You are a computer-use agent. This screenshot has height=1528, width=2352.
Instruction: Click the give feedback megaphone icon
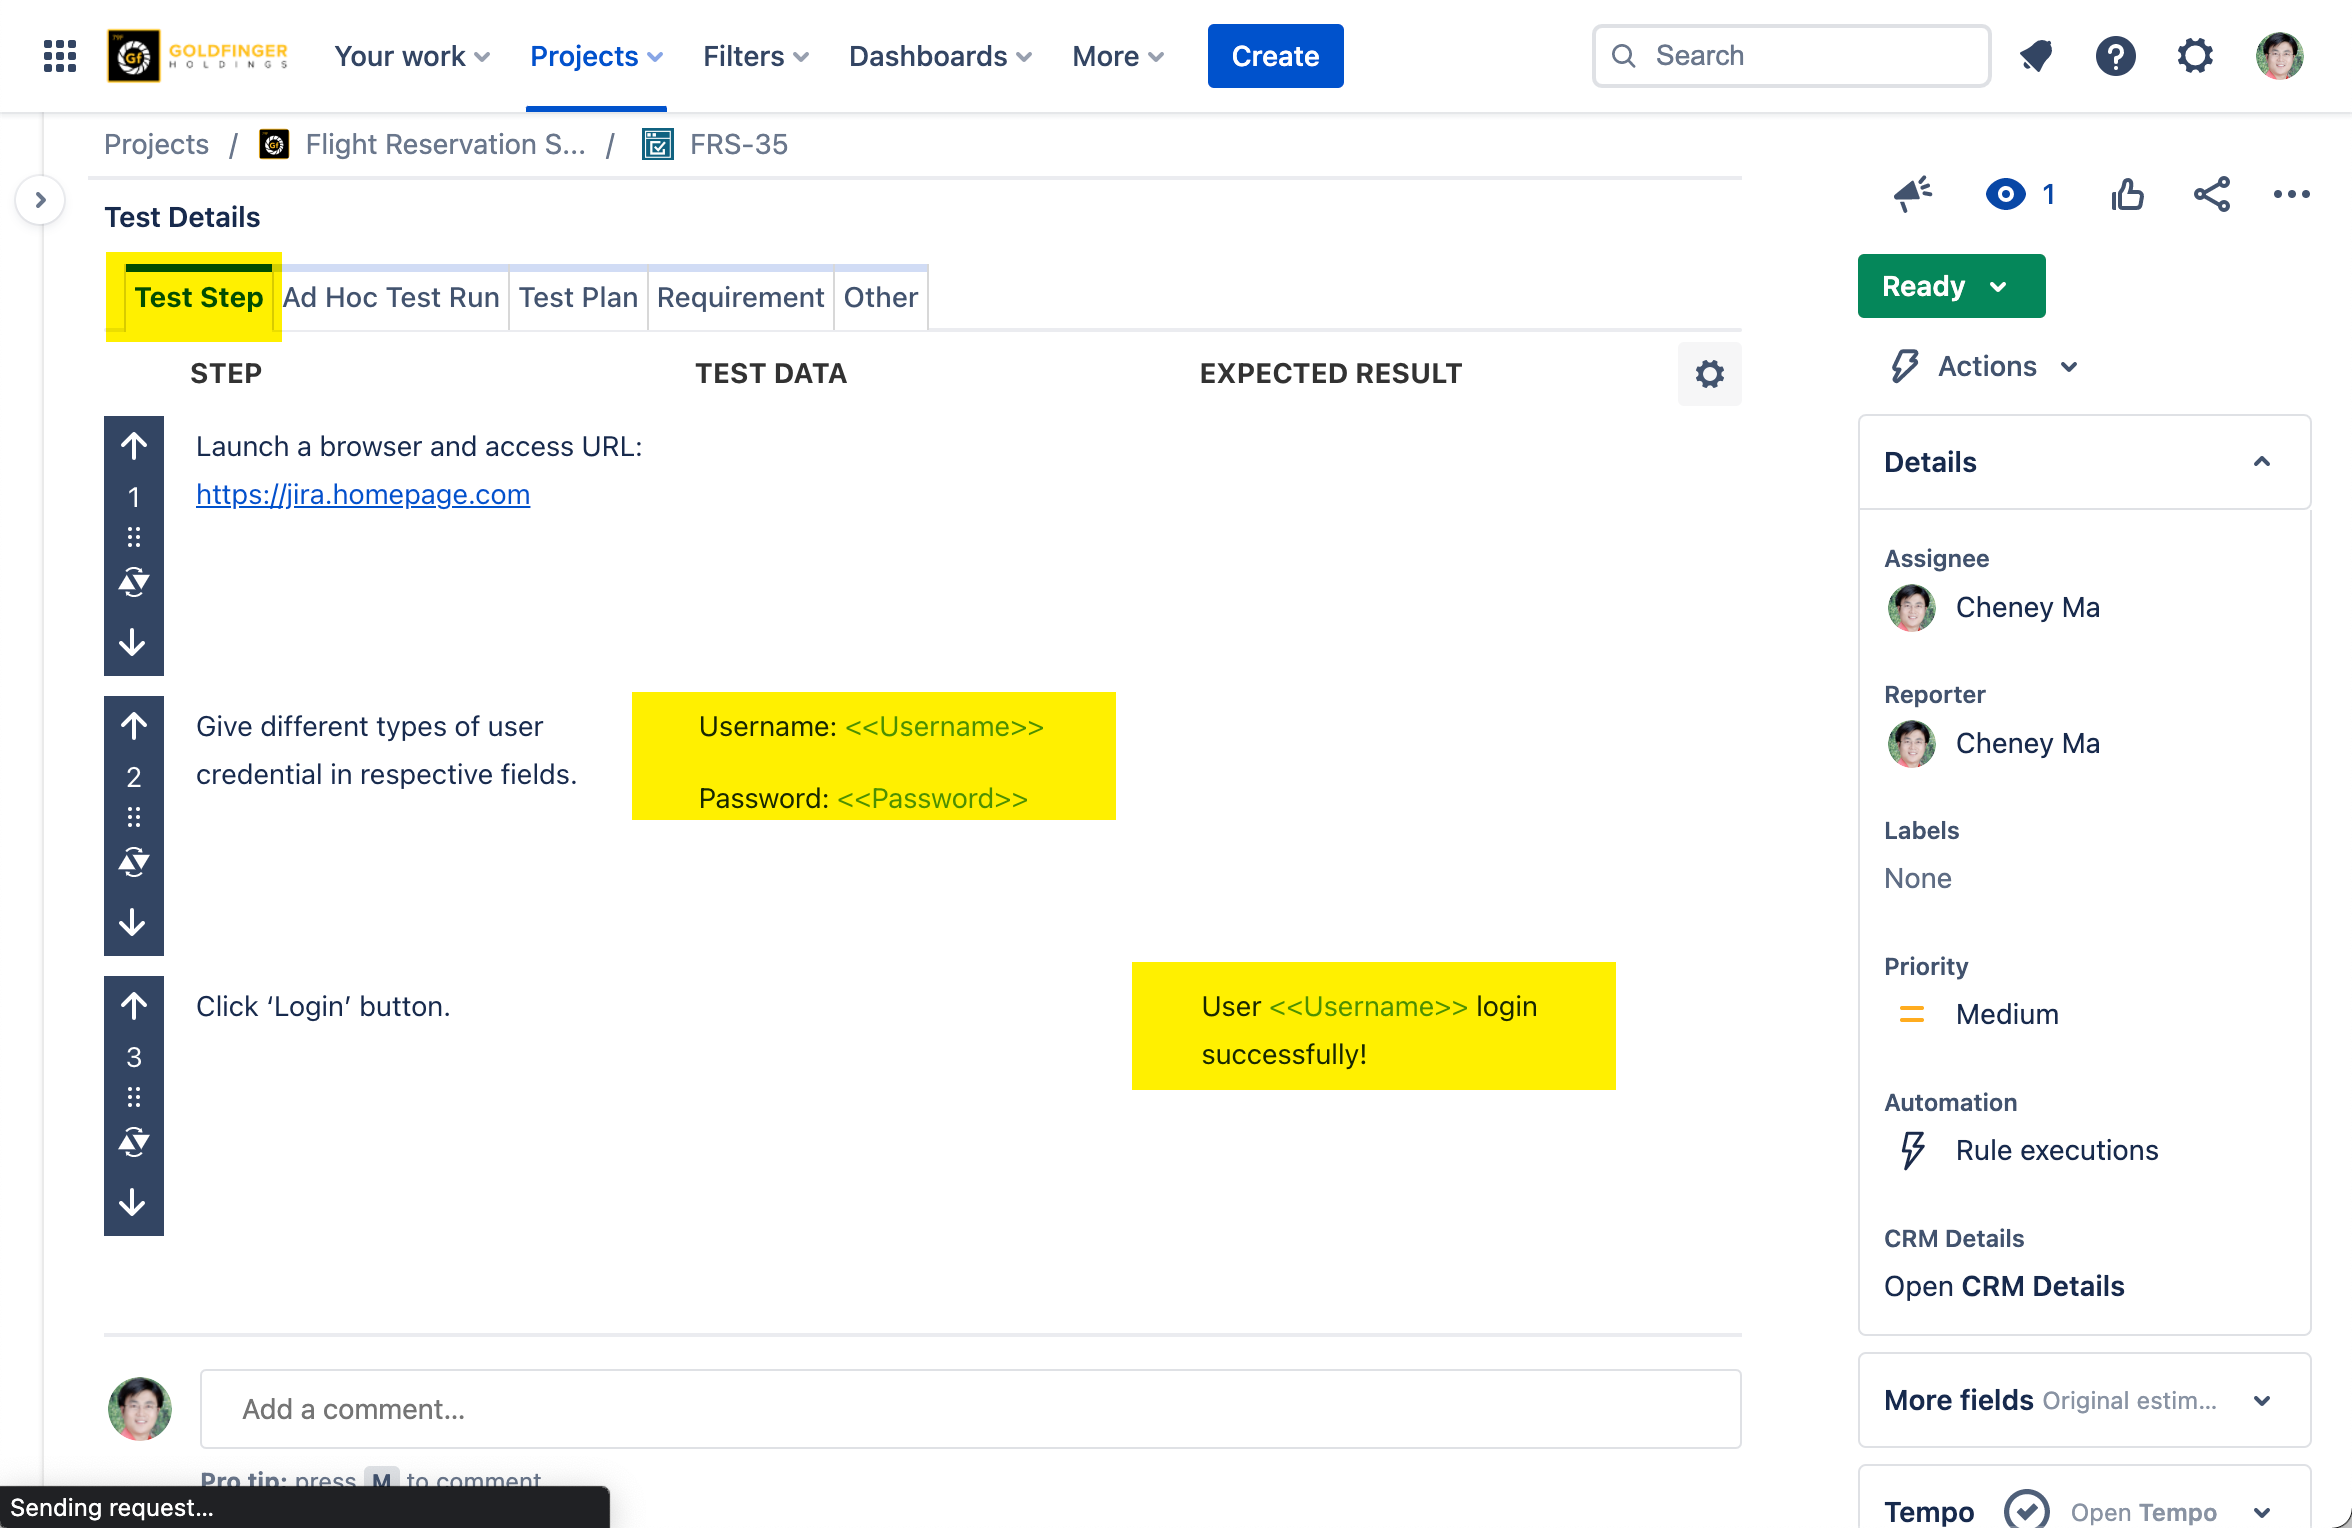pyautogui.click(x=1912, y=194)
